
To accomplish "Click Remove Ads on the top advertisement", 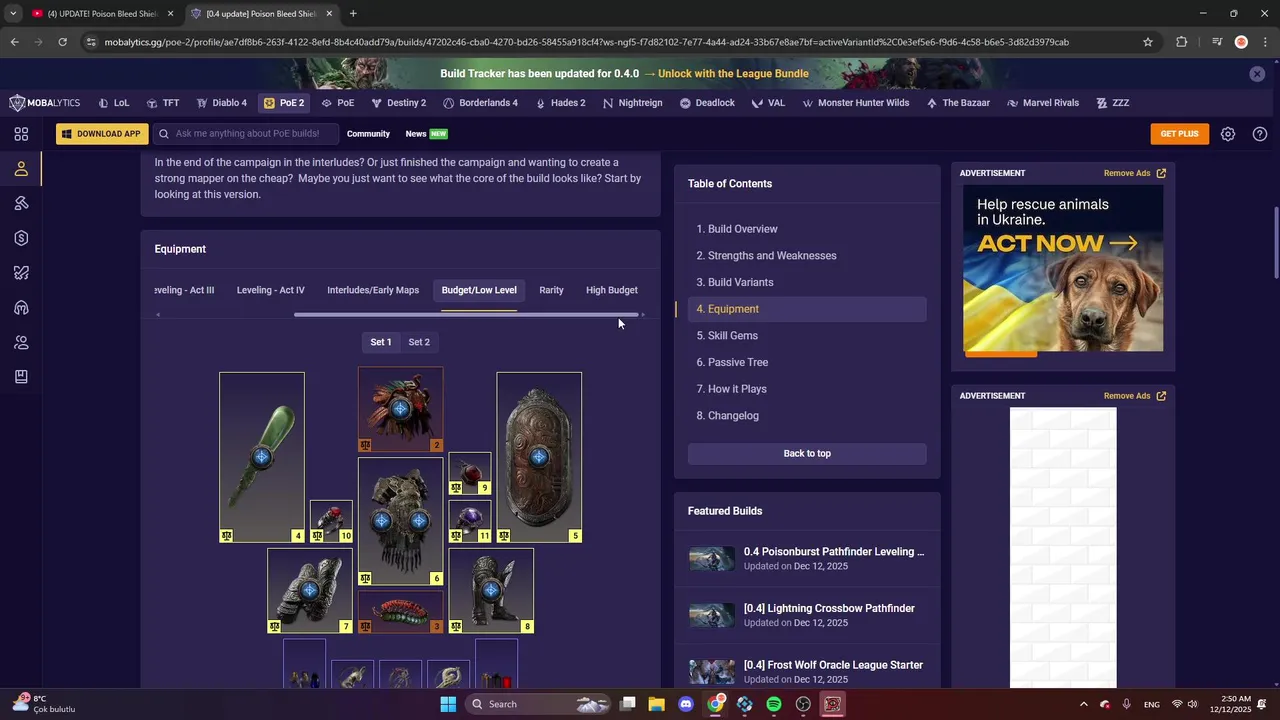I will click(1134, 173).
